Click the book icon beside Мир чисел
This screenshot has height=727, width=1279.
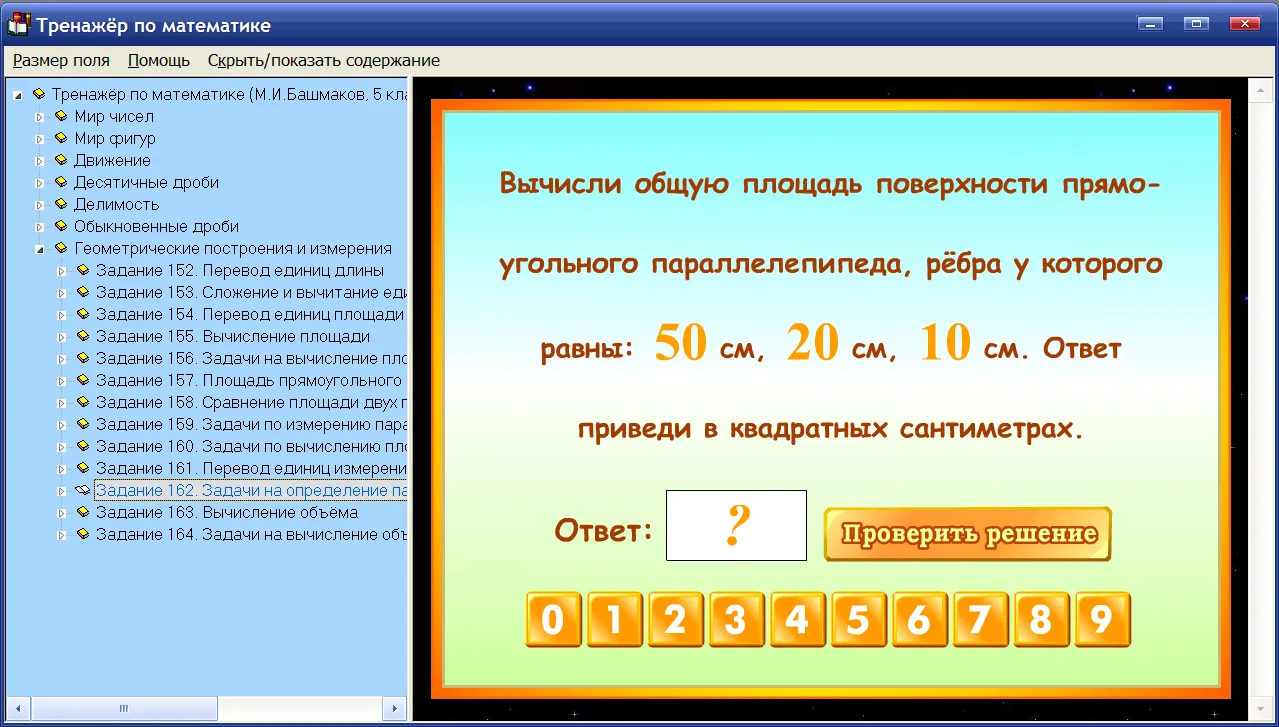[x=60, y=116]
